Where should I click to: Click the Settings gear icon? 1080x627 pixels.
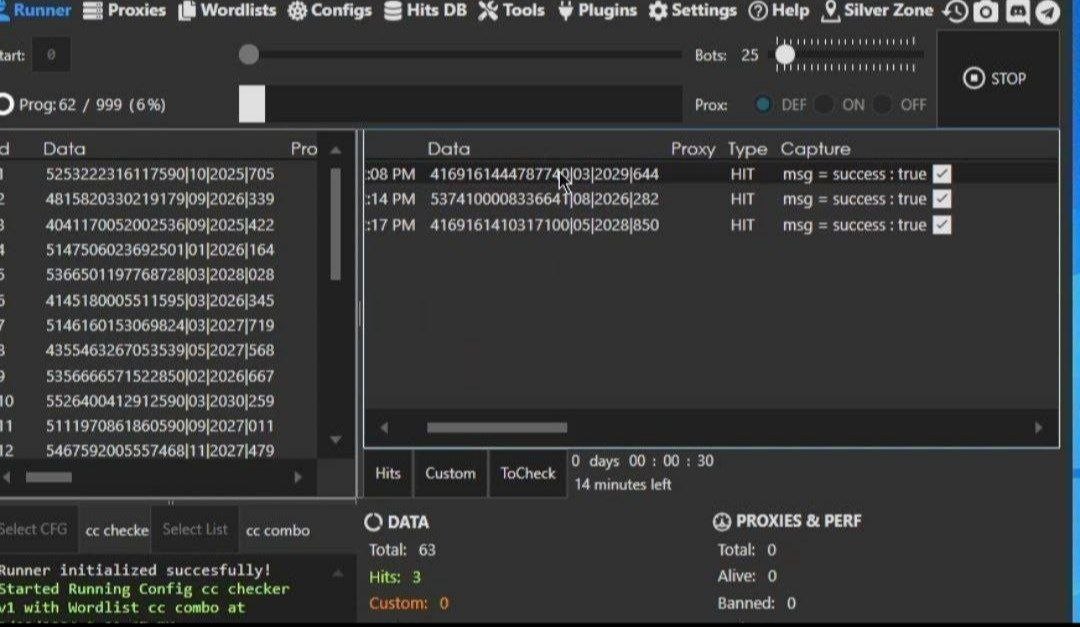tap(658, 11)
